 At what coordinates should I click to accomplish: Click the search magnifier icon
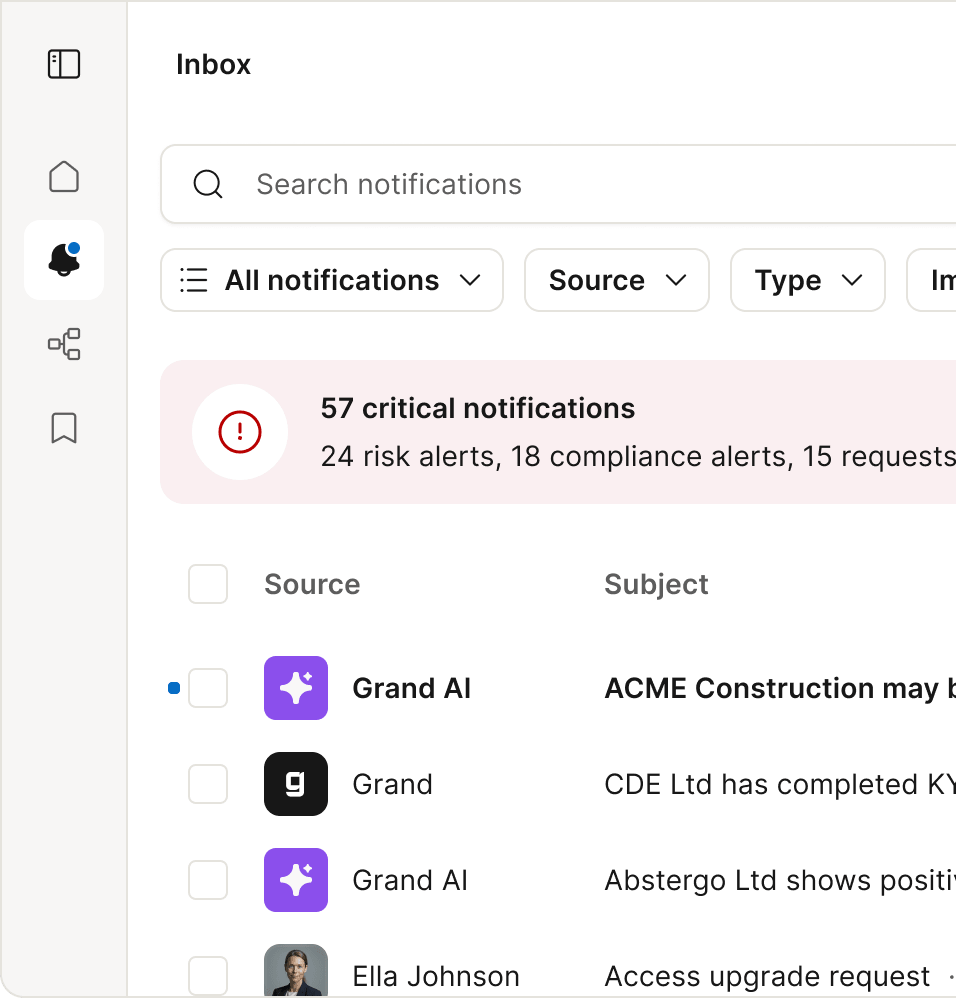tap(208, 184)
